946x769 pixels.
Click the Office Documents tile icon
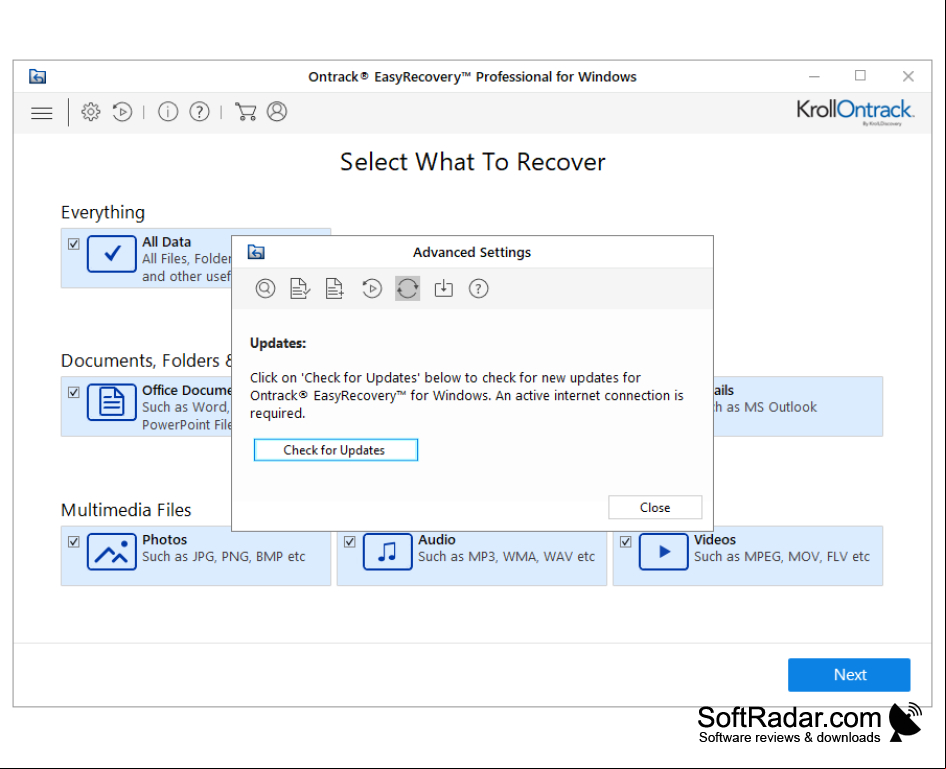112,402
